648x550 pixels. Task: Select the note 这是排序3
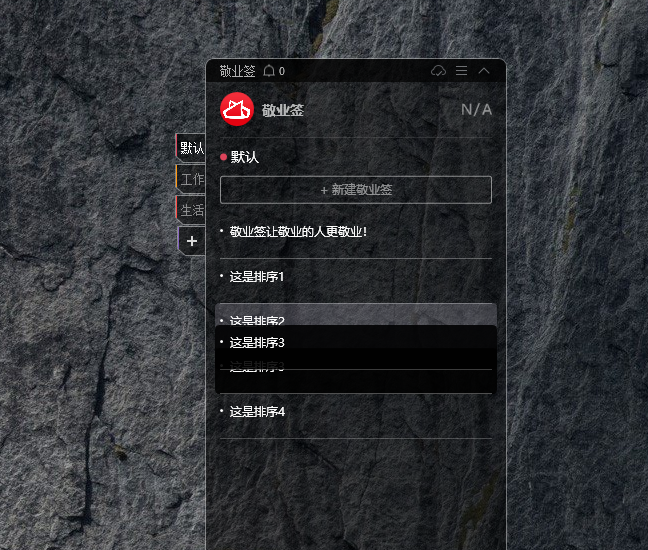[356, 343]
